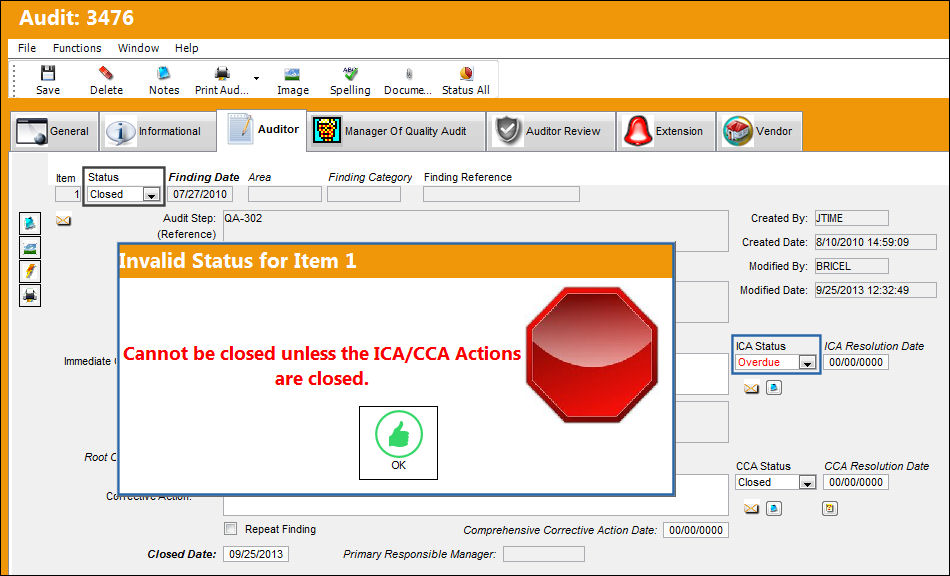Click the Comprehensive Corrective Action Date field
The image size is (950, 576).
(x=696, y=530)
